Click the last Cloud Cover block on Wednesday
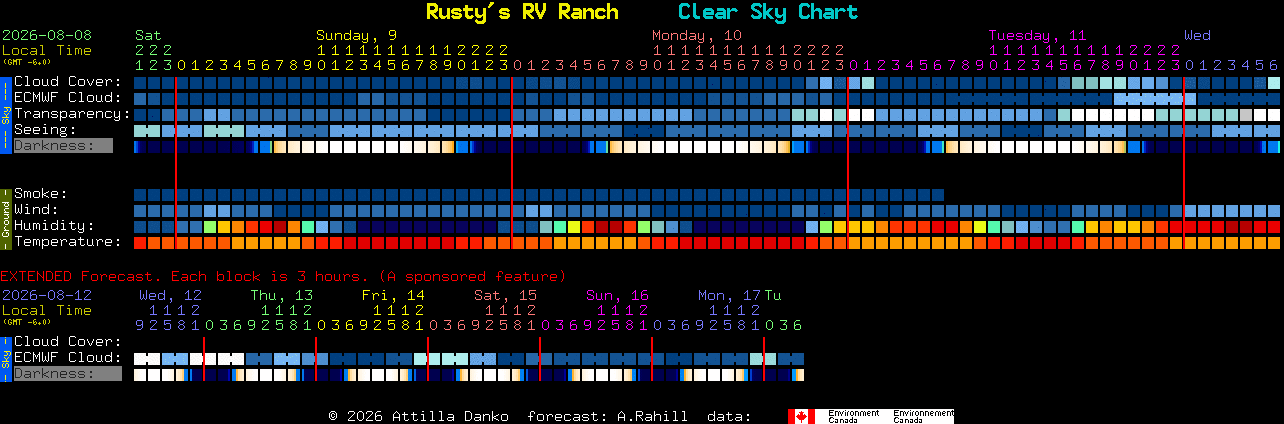Viewport: 1284px width, 424px height. [1274, 82]
